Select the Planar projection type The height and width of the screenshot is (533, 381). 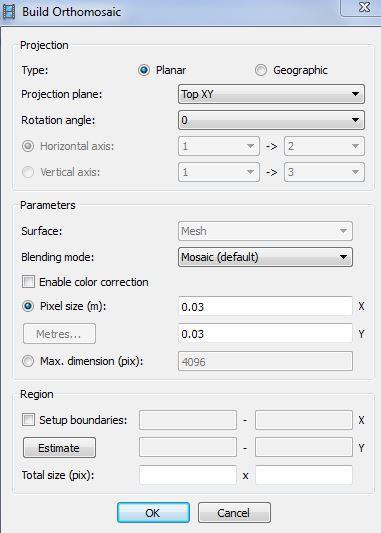[x=144, y=70]
